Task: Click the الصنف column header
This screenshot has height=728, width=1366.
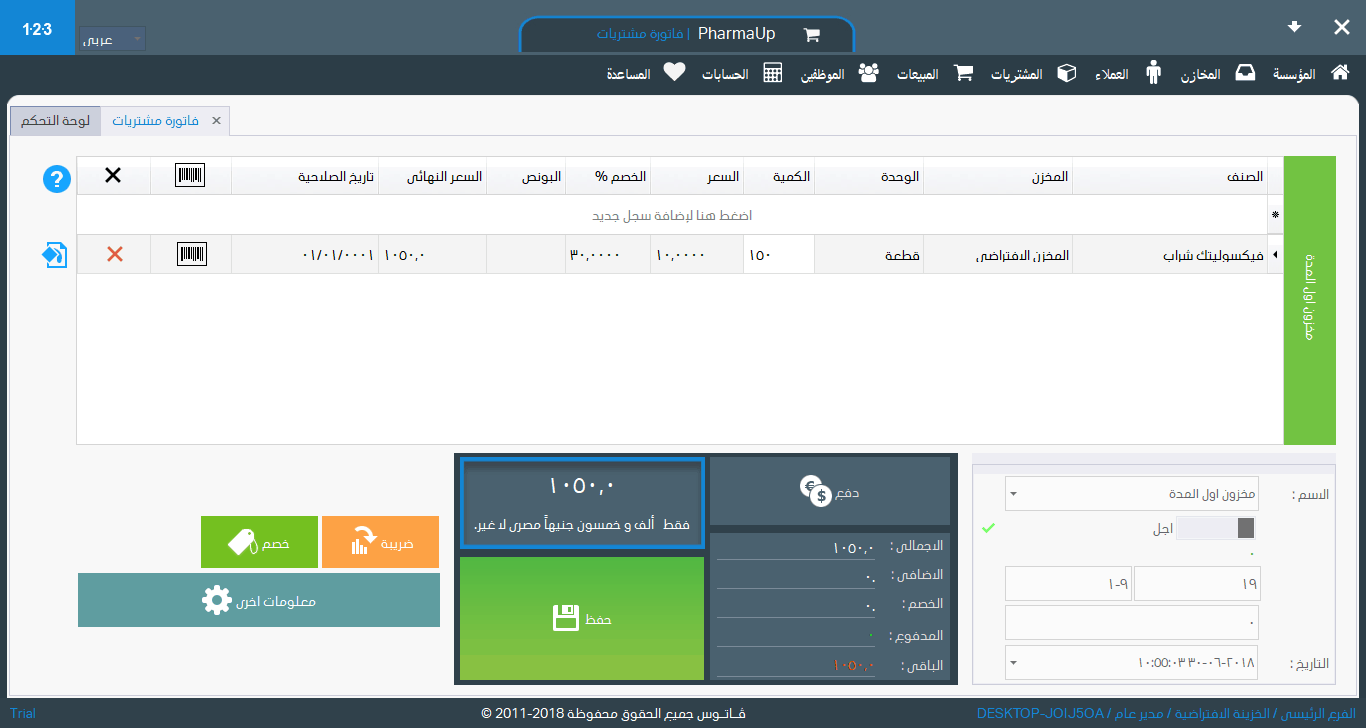Action: [x=1168, y=176]
